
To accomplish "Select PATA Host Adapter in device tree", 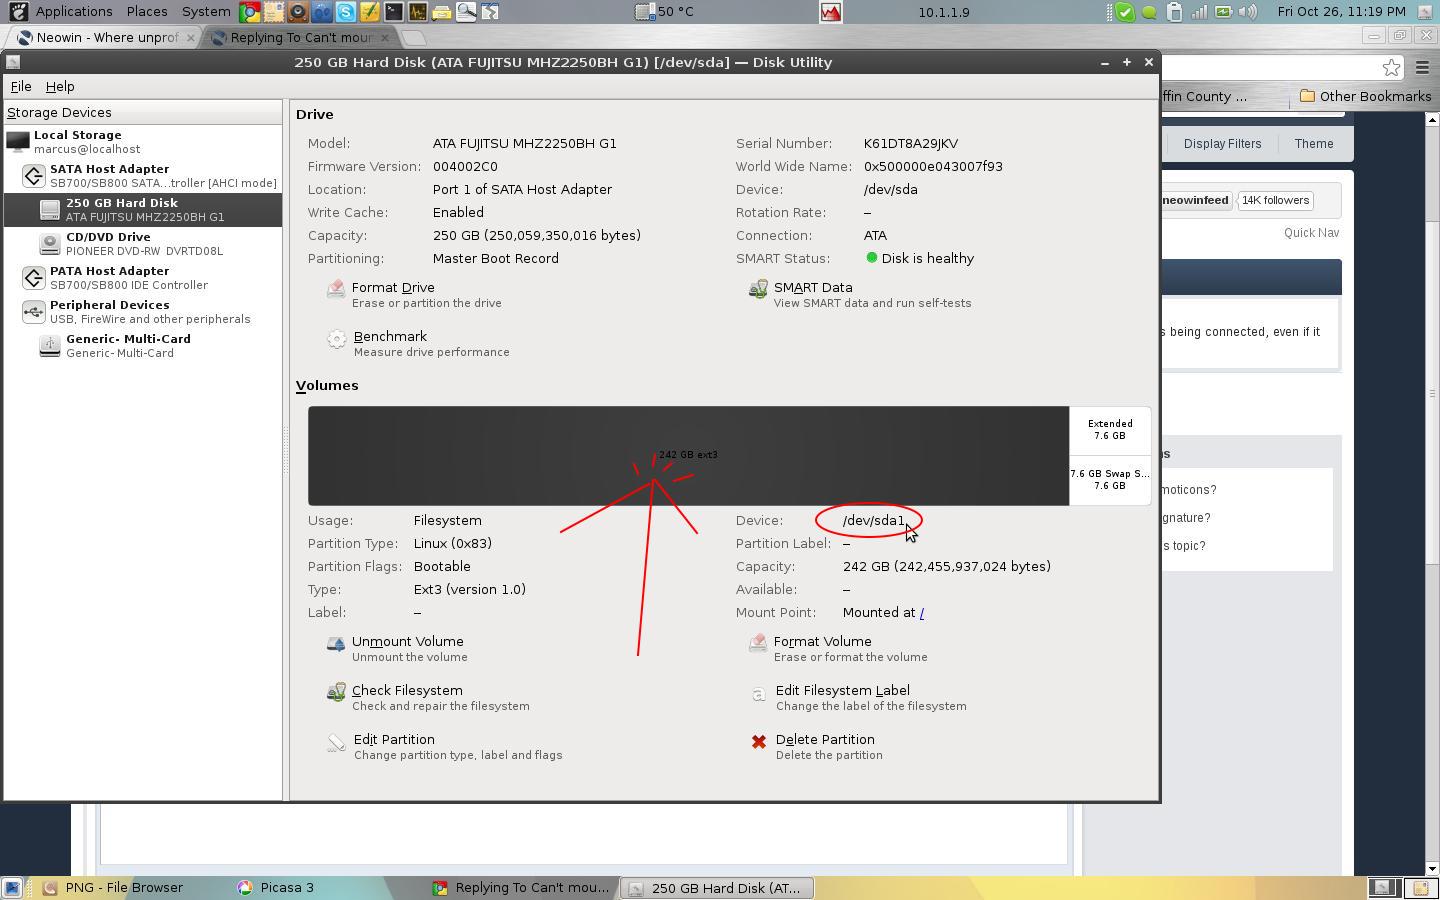I will [143, 278].
